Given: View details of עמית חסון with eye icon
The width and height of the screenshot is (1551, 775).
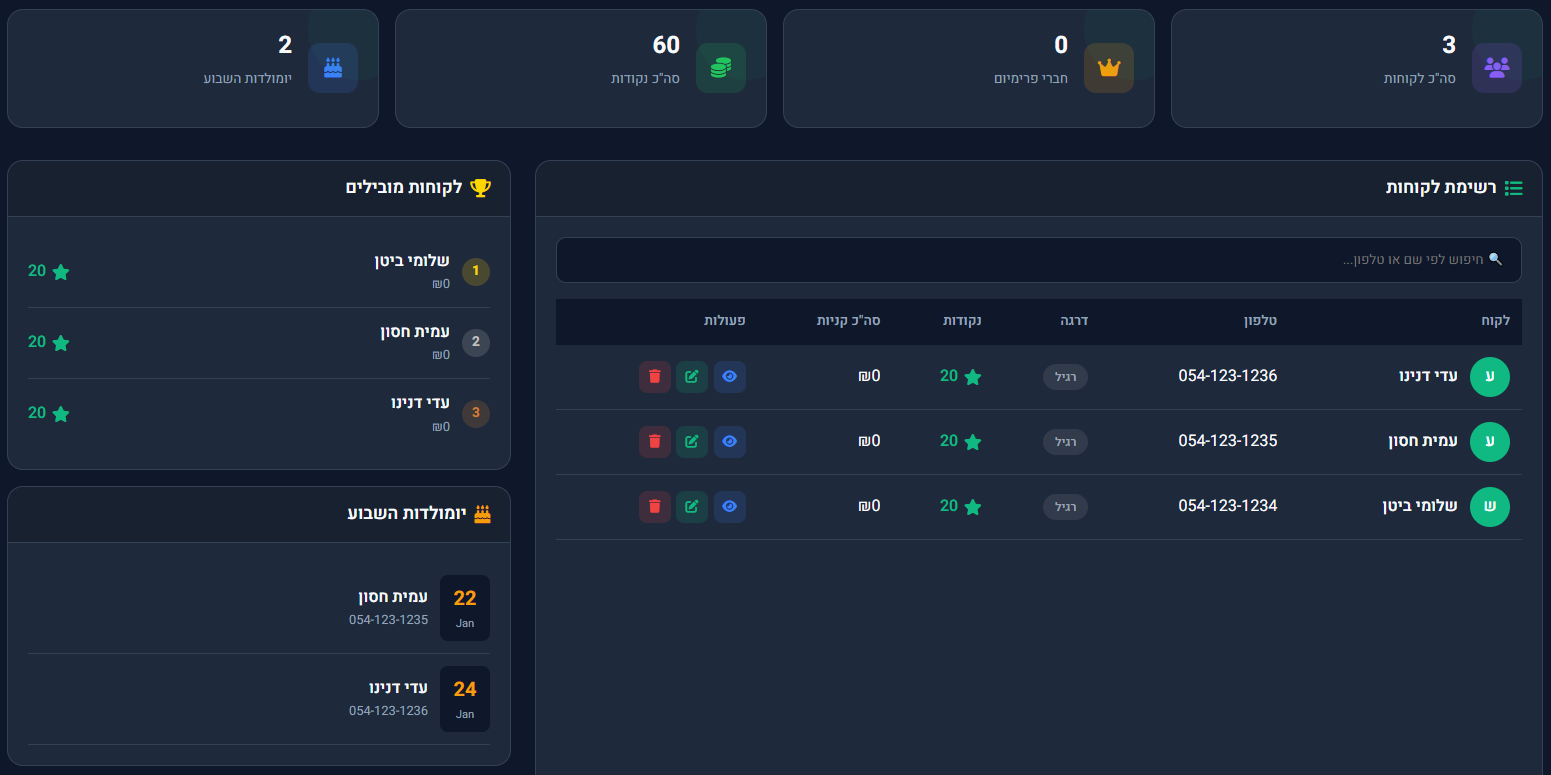Looking at the screenshot, I should [x=730, y=442].
